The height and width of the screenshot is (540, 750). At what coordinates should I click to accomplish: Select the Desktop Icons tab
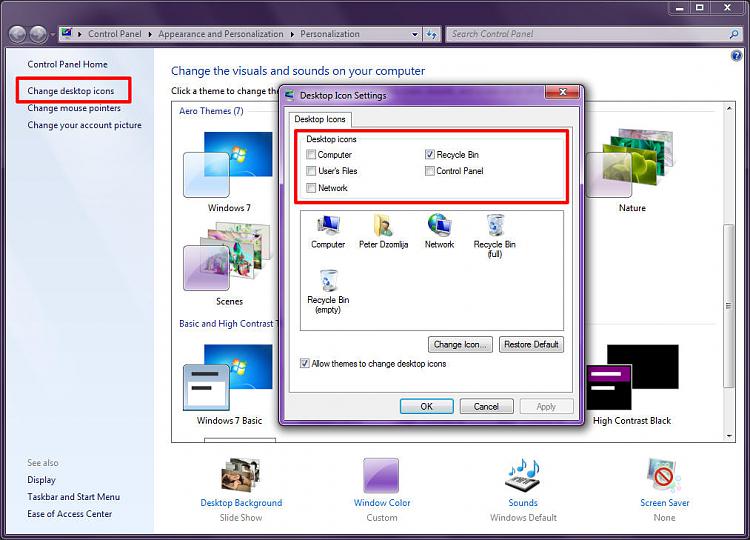[320, 119]
